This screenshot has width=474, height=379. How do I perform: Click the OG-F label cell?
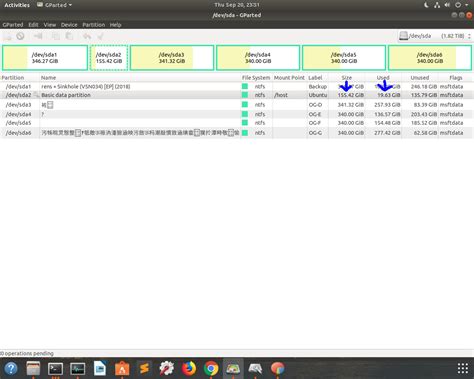tap(315, 123)
